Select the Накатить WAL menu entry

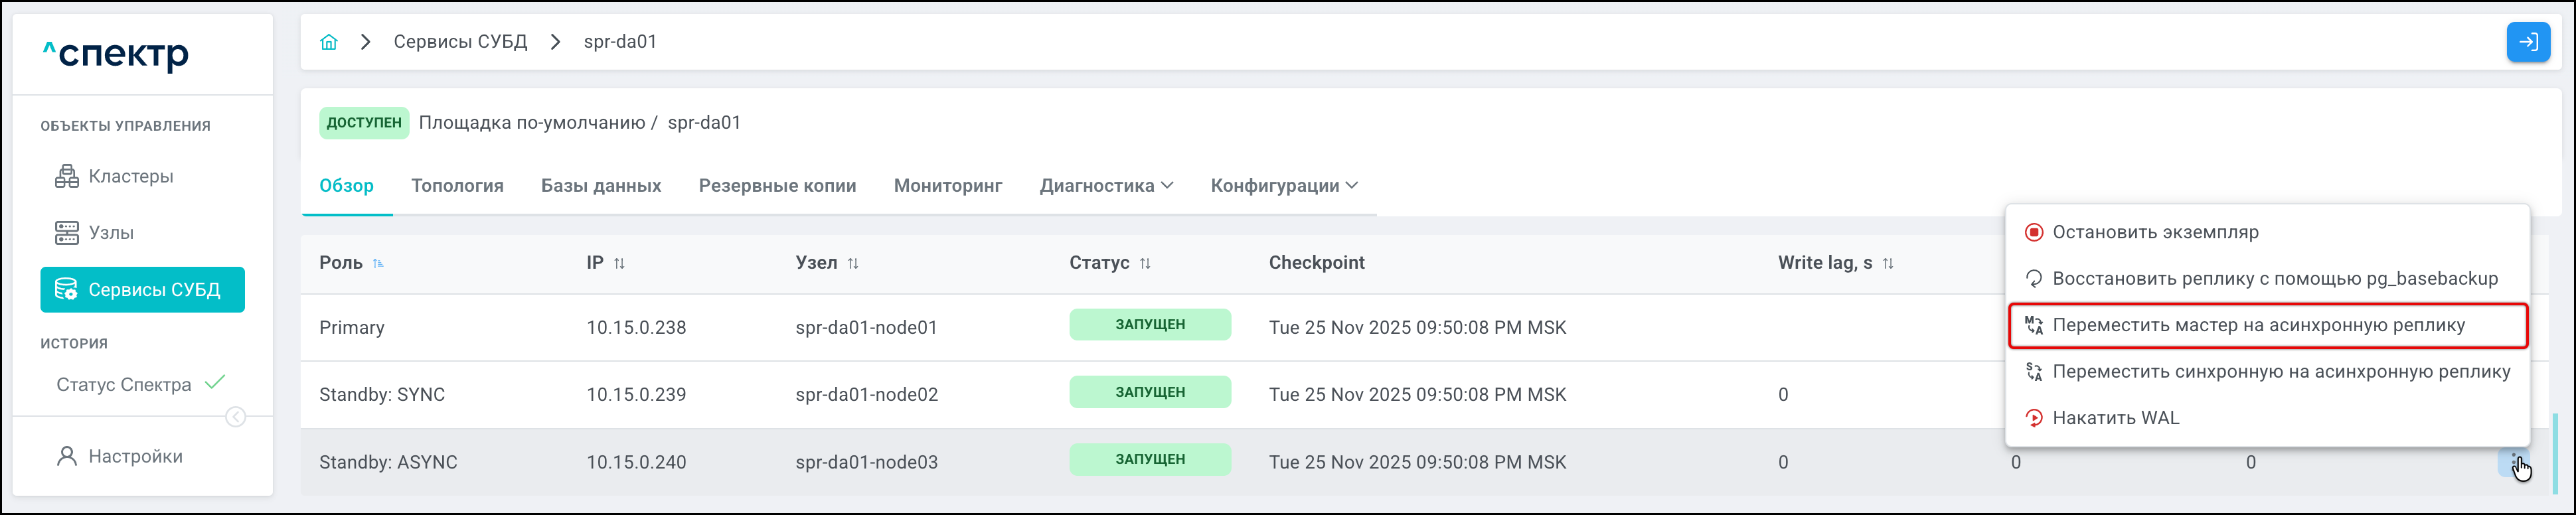click(x=2115, y=418)
